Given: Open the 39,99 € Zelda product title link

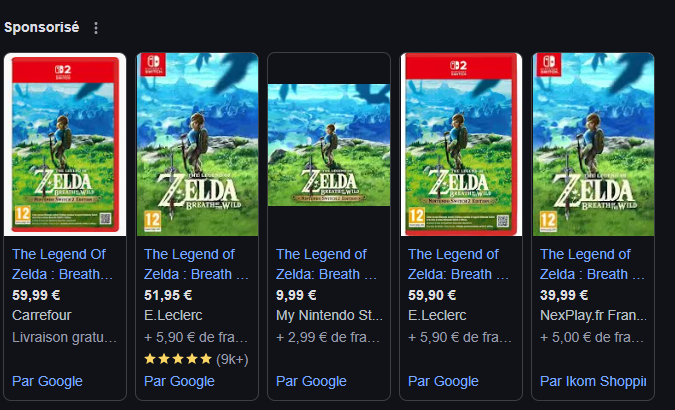Looking at the screenshot, I should pos(592,264).
